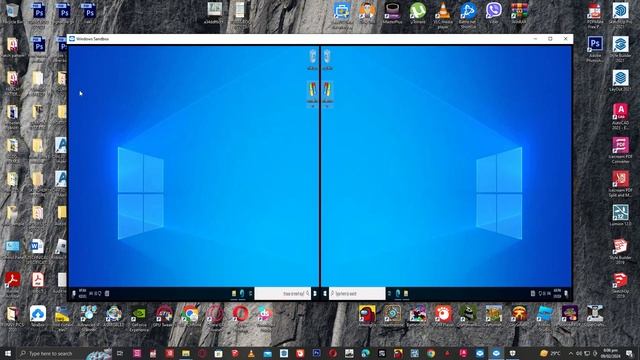Viewport: 640px width, 360px height.
Task: Open the host taskbar clock and date
Action: point(611,353)
